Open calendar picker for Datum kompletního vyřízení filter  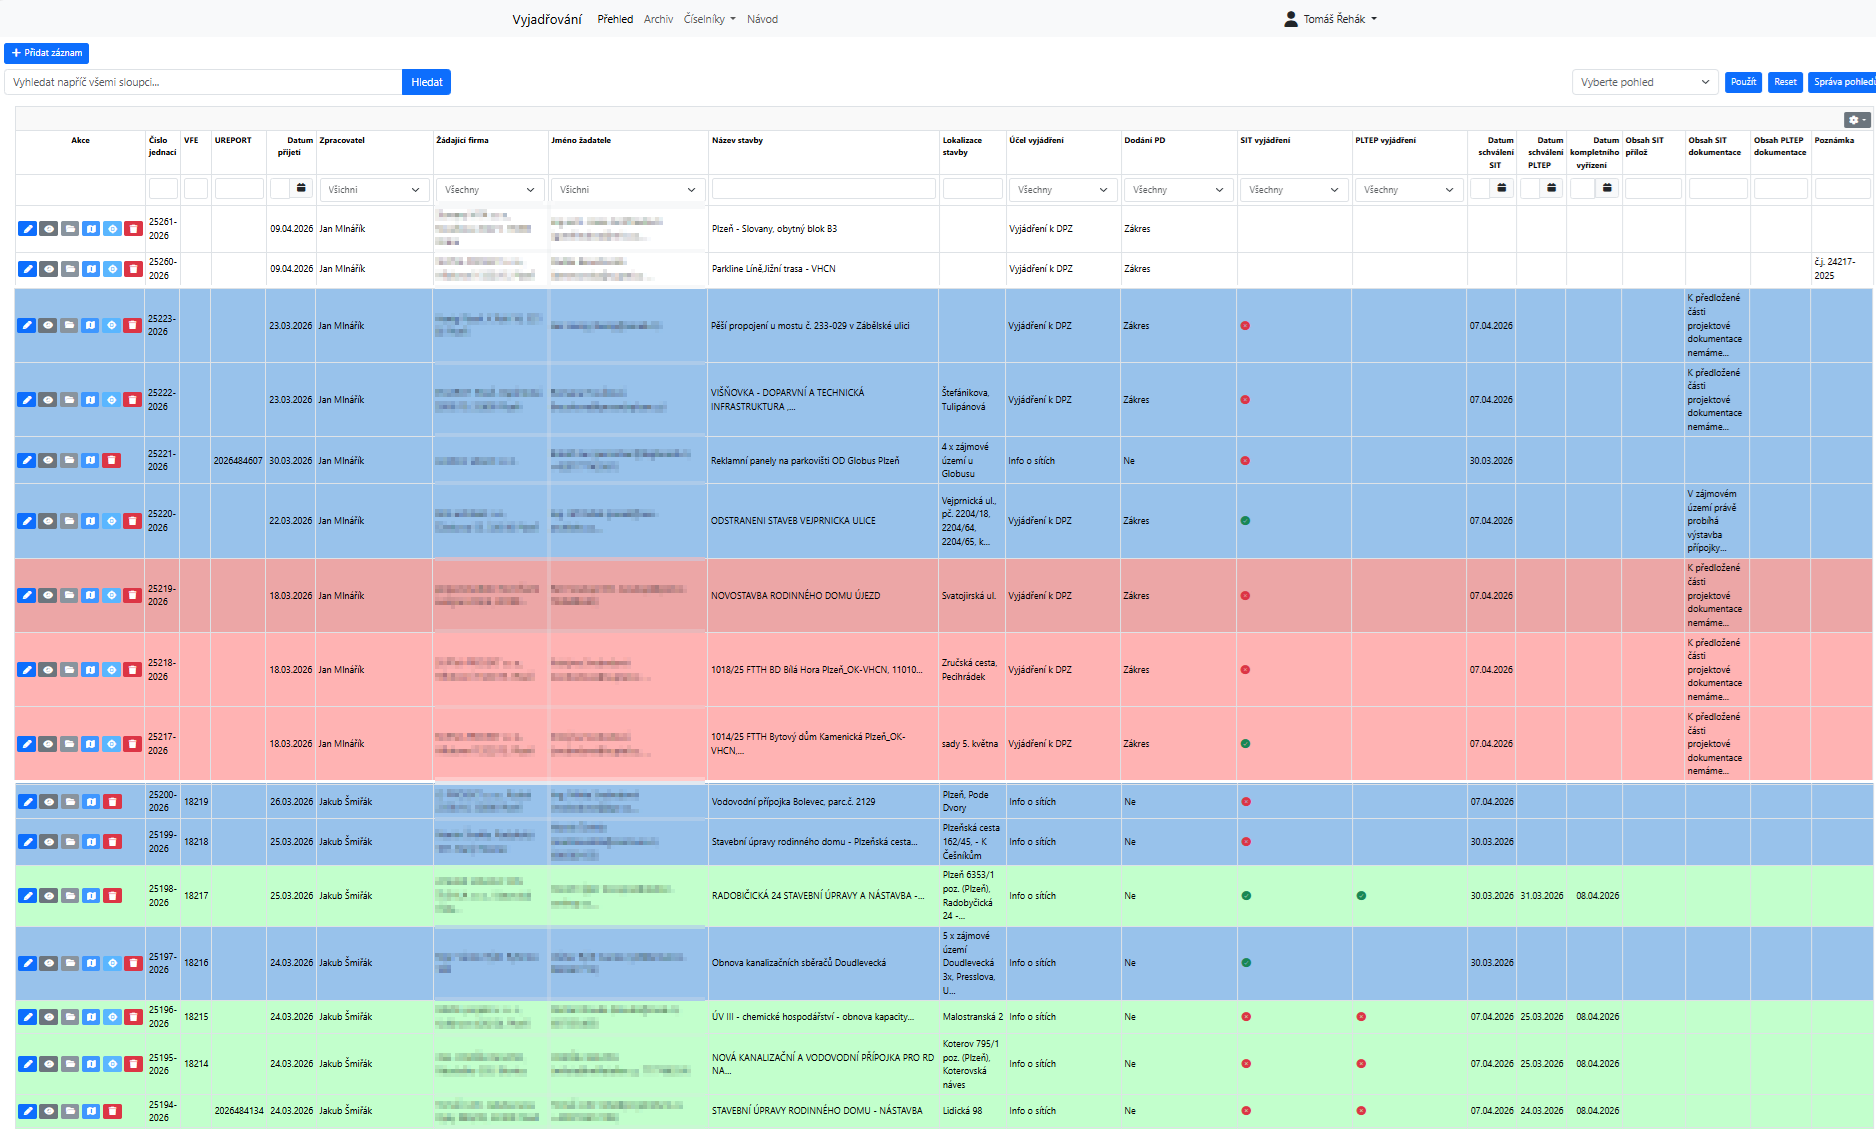tap(1607, 188)
